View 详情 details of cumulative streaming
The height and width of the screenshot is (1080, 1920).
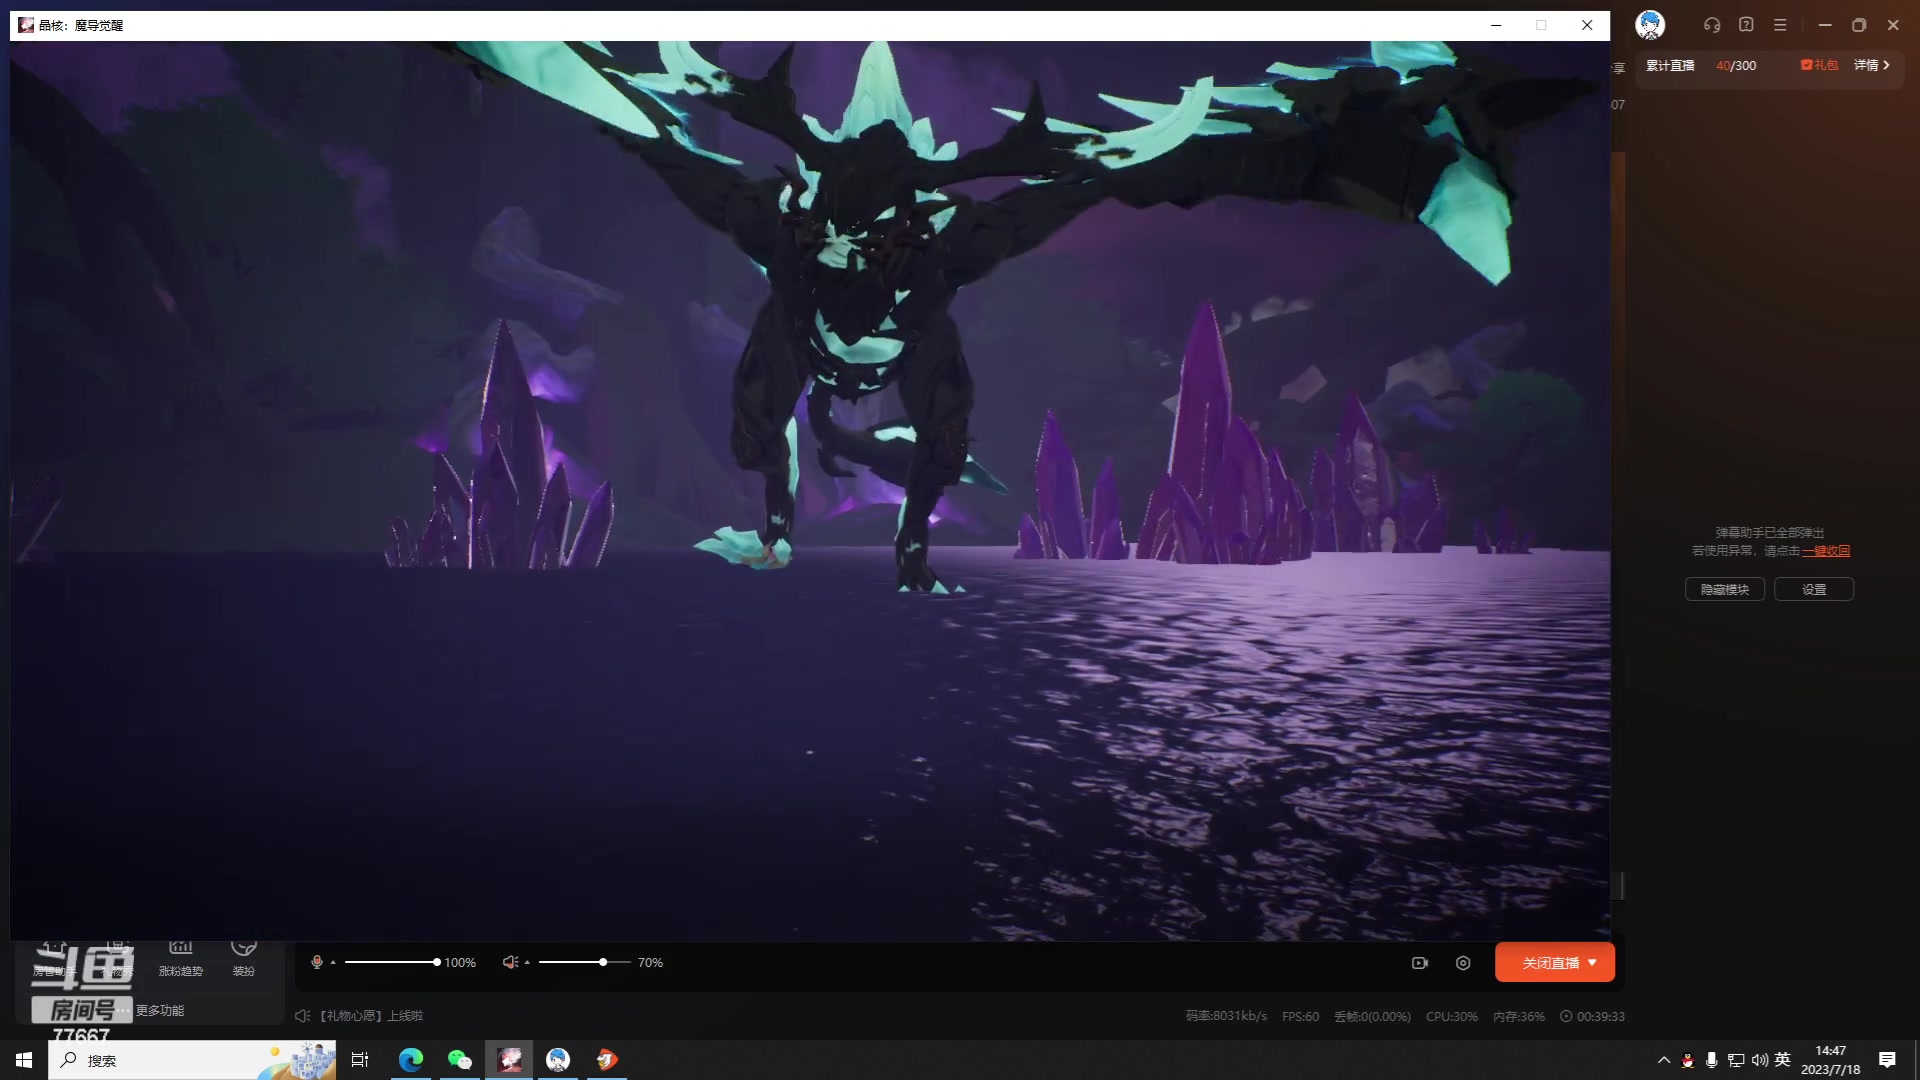(x=1872, y=65)
